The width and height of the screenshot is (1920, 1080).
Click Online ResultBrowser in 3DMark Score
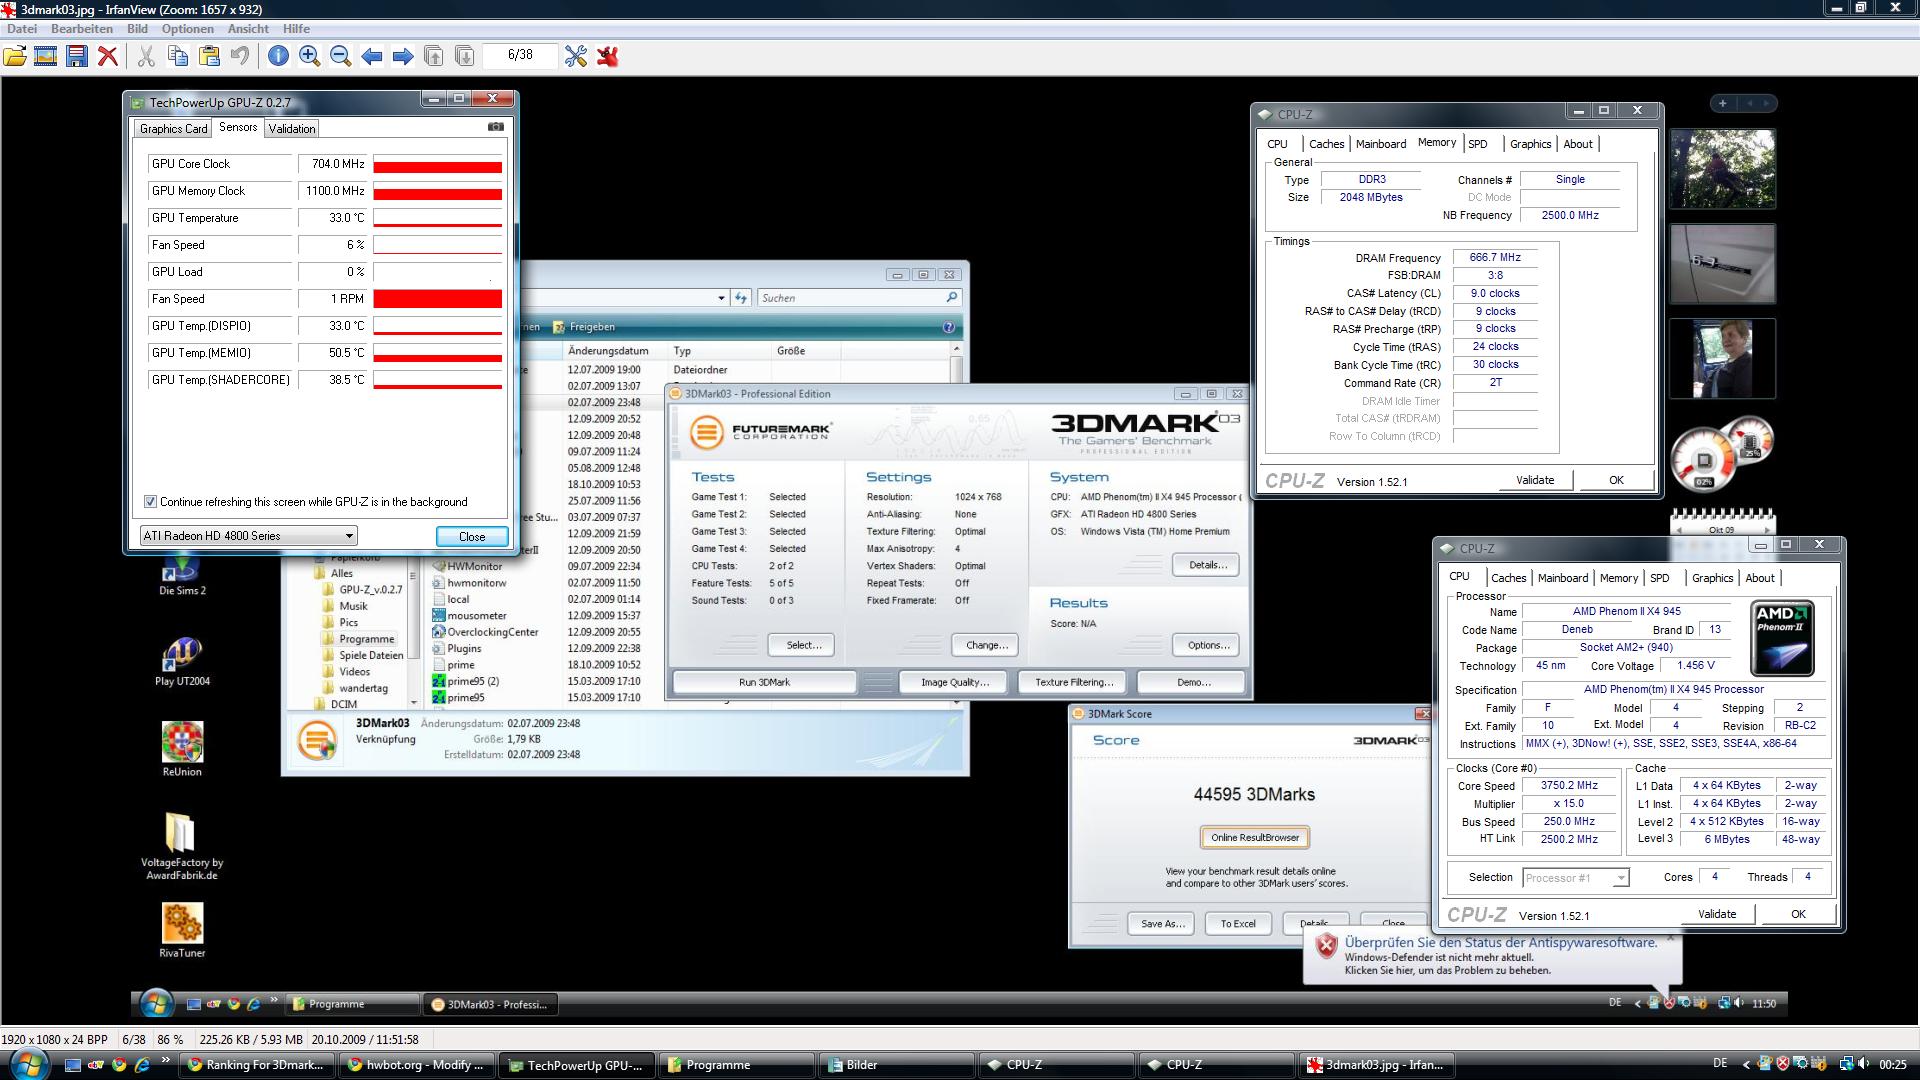1254,838
